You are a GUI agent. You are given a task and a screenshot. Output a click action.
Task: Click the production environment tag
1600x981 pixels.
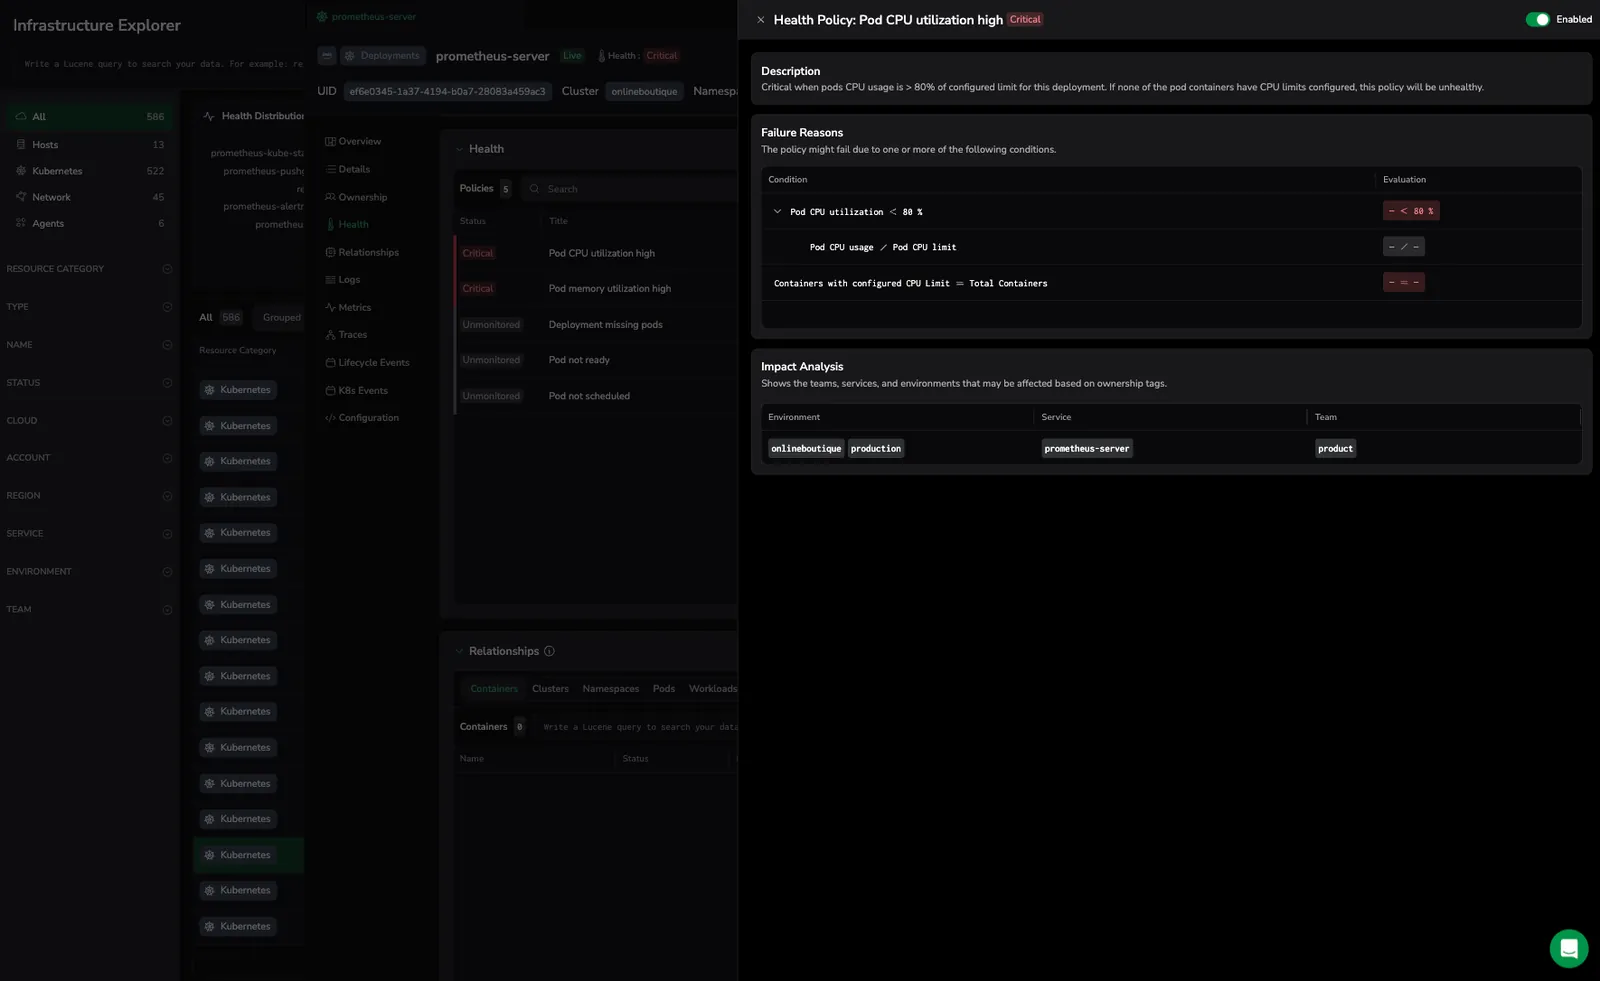[876, 449]
